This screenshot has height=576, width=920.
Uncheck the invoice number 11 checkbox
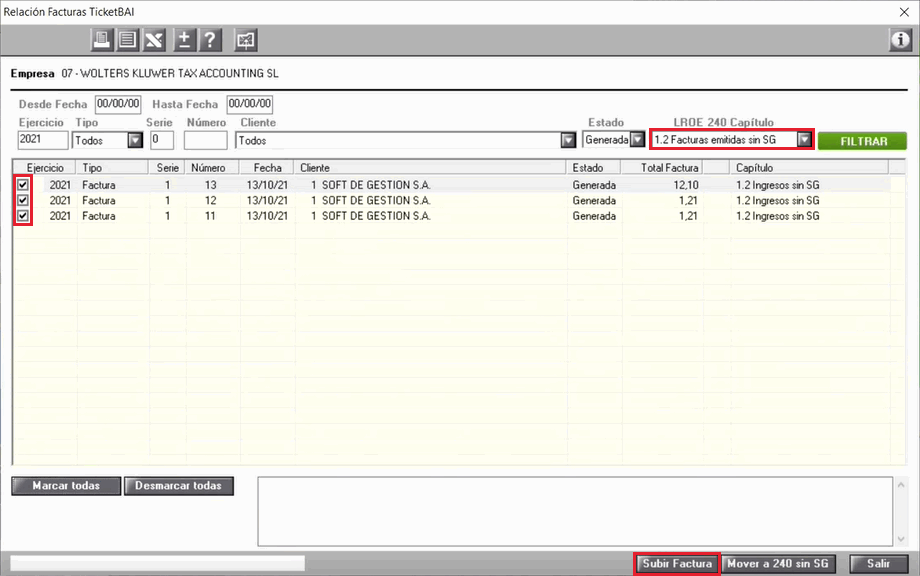[23, 216]
